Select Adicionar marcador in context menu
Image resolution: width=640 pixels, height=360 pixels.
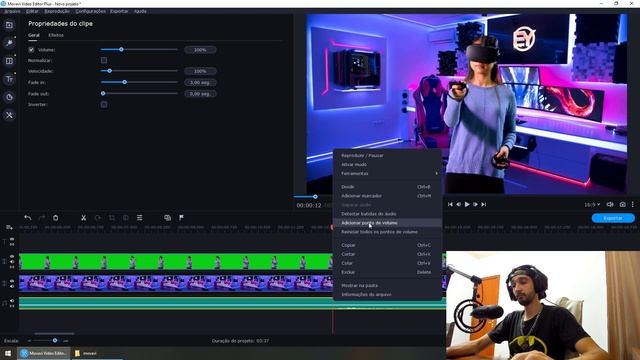tap(387, 196)
